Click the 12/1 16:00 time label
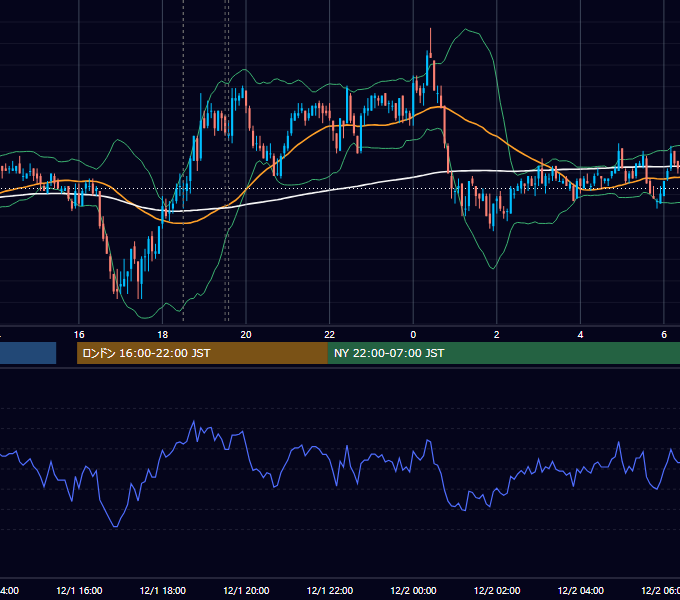This screenshot has width=680, height=600. tap(79, 590)
